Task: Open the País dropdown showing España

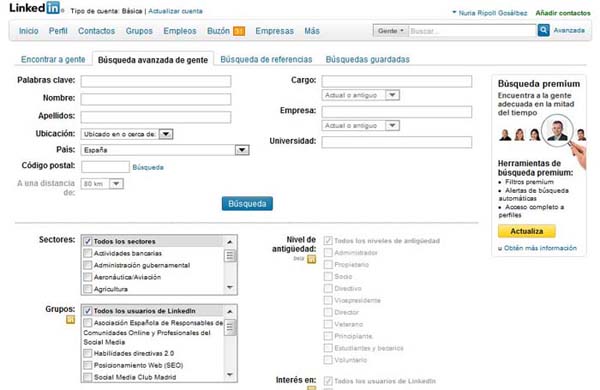Action: pos(165,150)
